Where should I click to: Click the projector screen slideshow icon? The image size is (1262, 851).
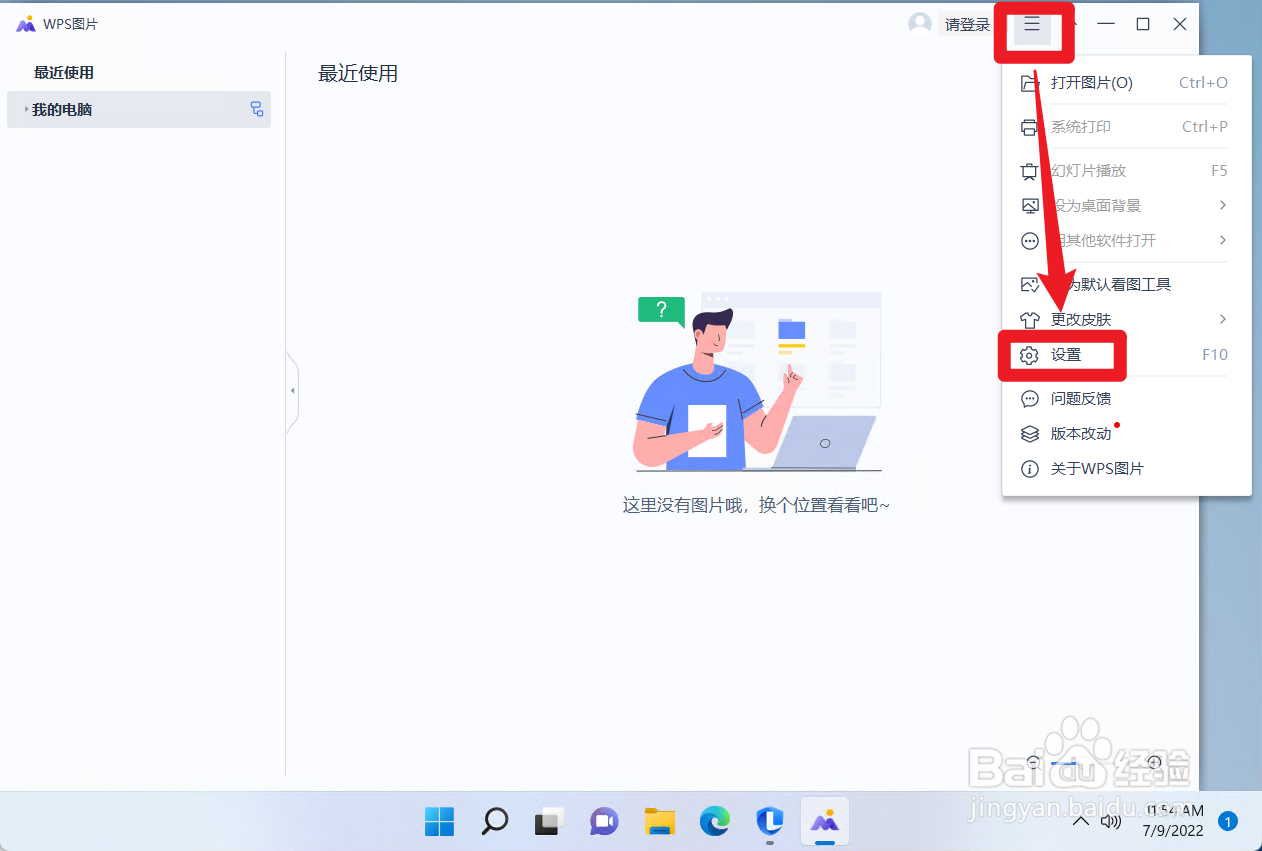pyautogui.click(x=1030, y=171)
